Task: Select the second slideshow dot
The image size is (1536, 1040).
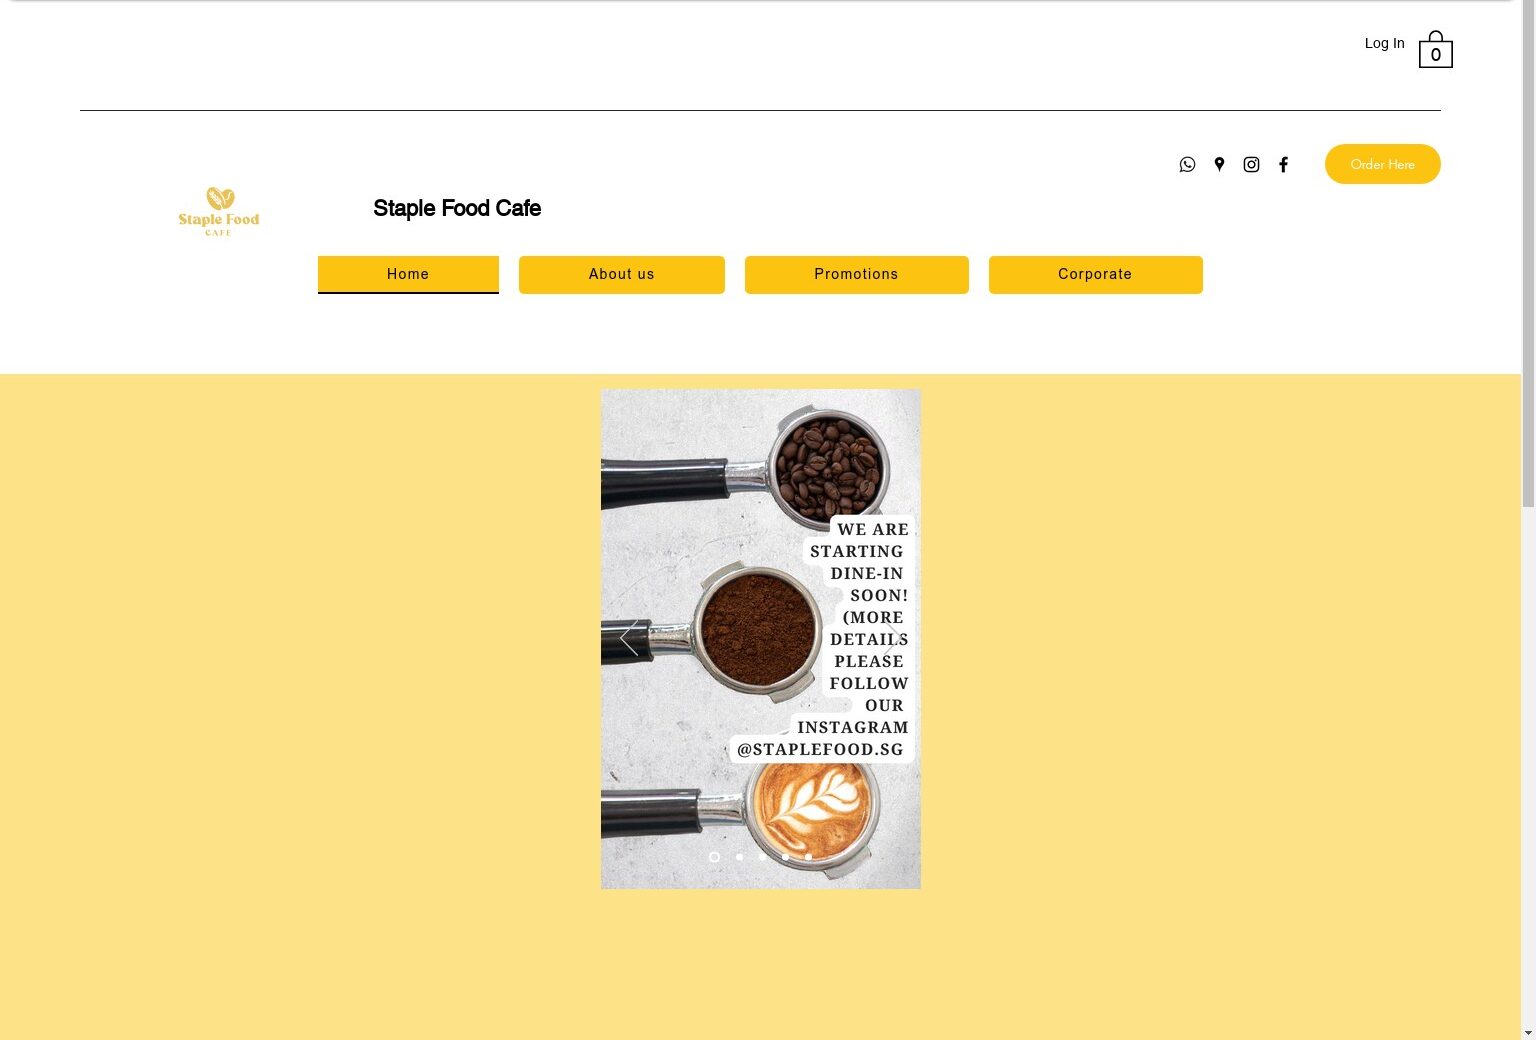Action: (x=739, y=857)
